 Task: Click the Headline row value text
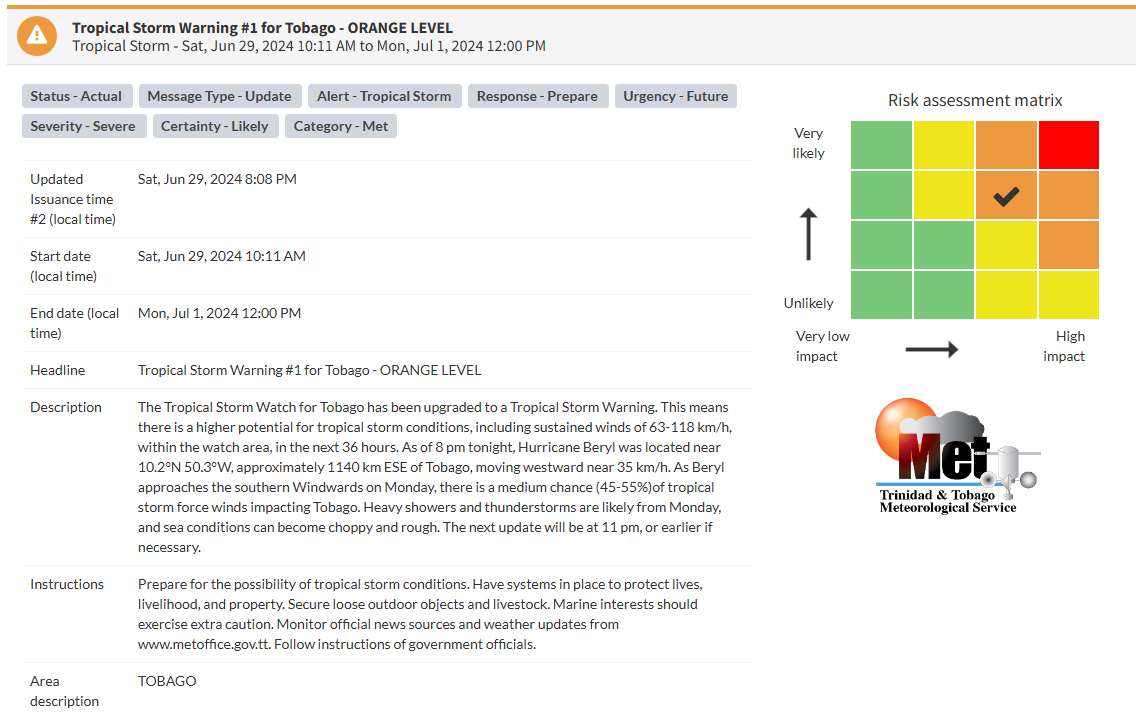point(309,370)
